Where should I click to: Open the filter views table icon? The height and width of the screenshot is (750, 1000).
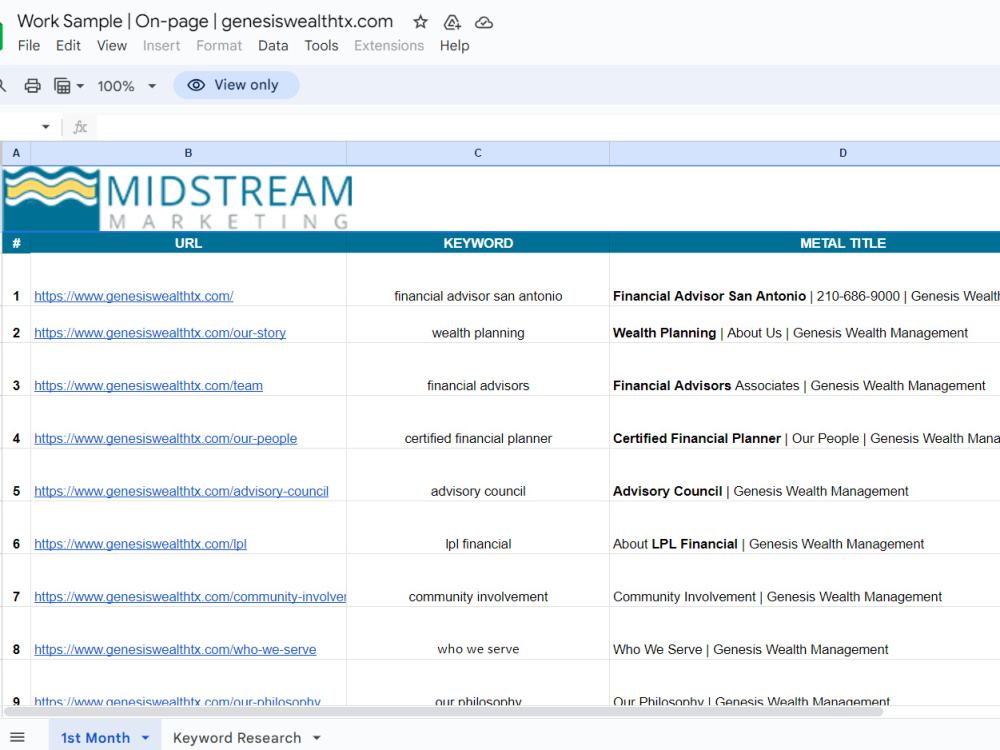(62, 85)
